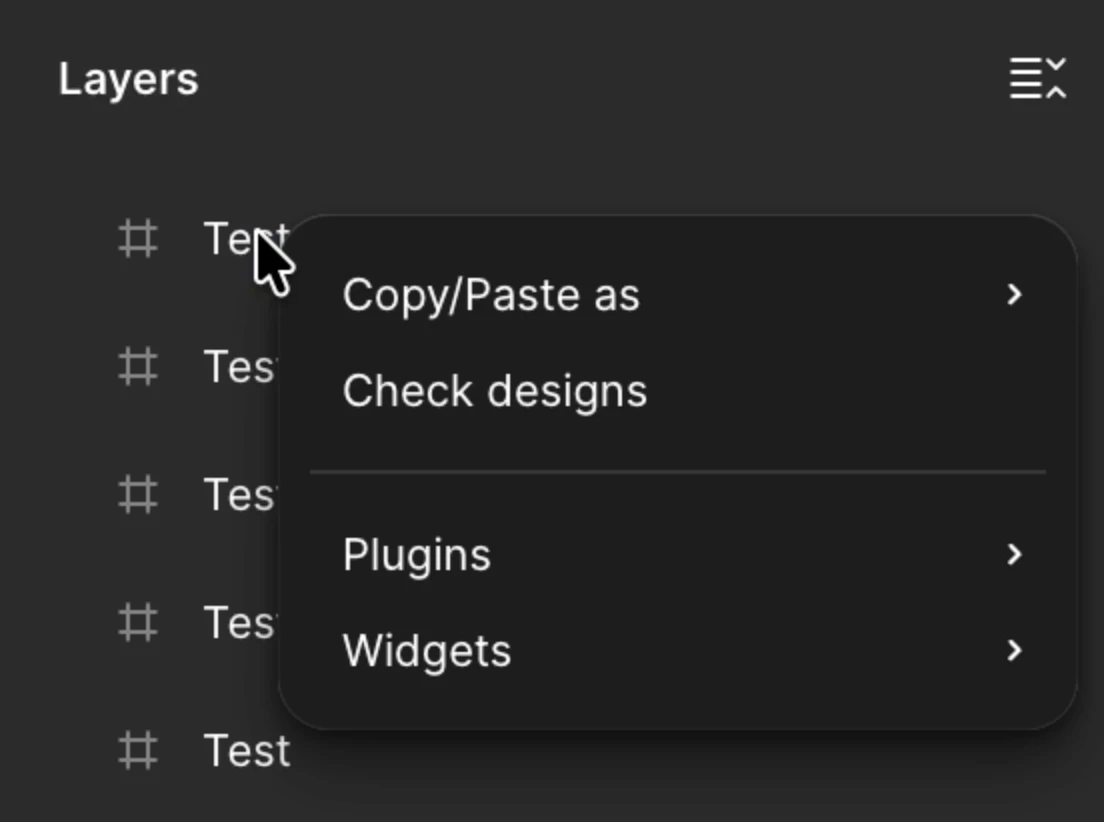Click the frame icon of fourth Test layer

coord(137,623)
